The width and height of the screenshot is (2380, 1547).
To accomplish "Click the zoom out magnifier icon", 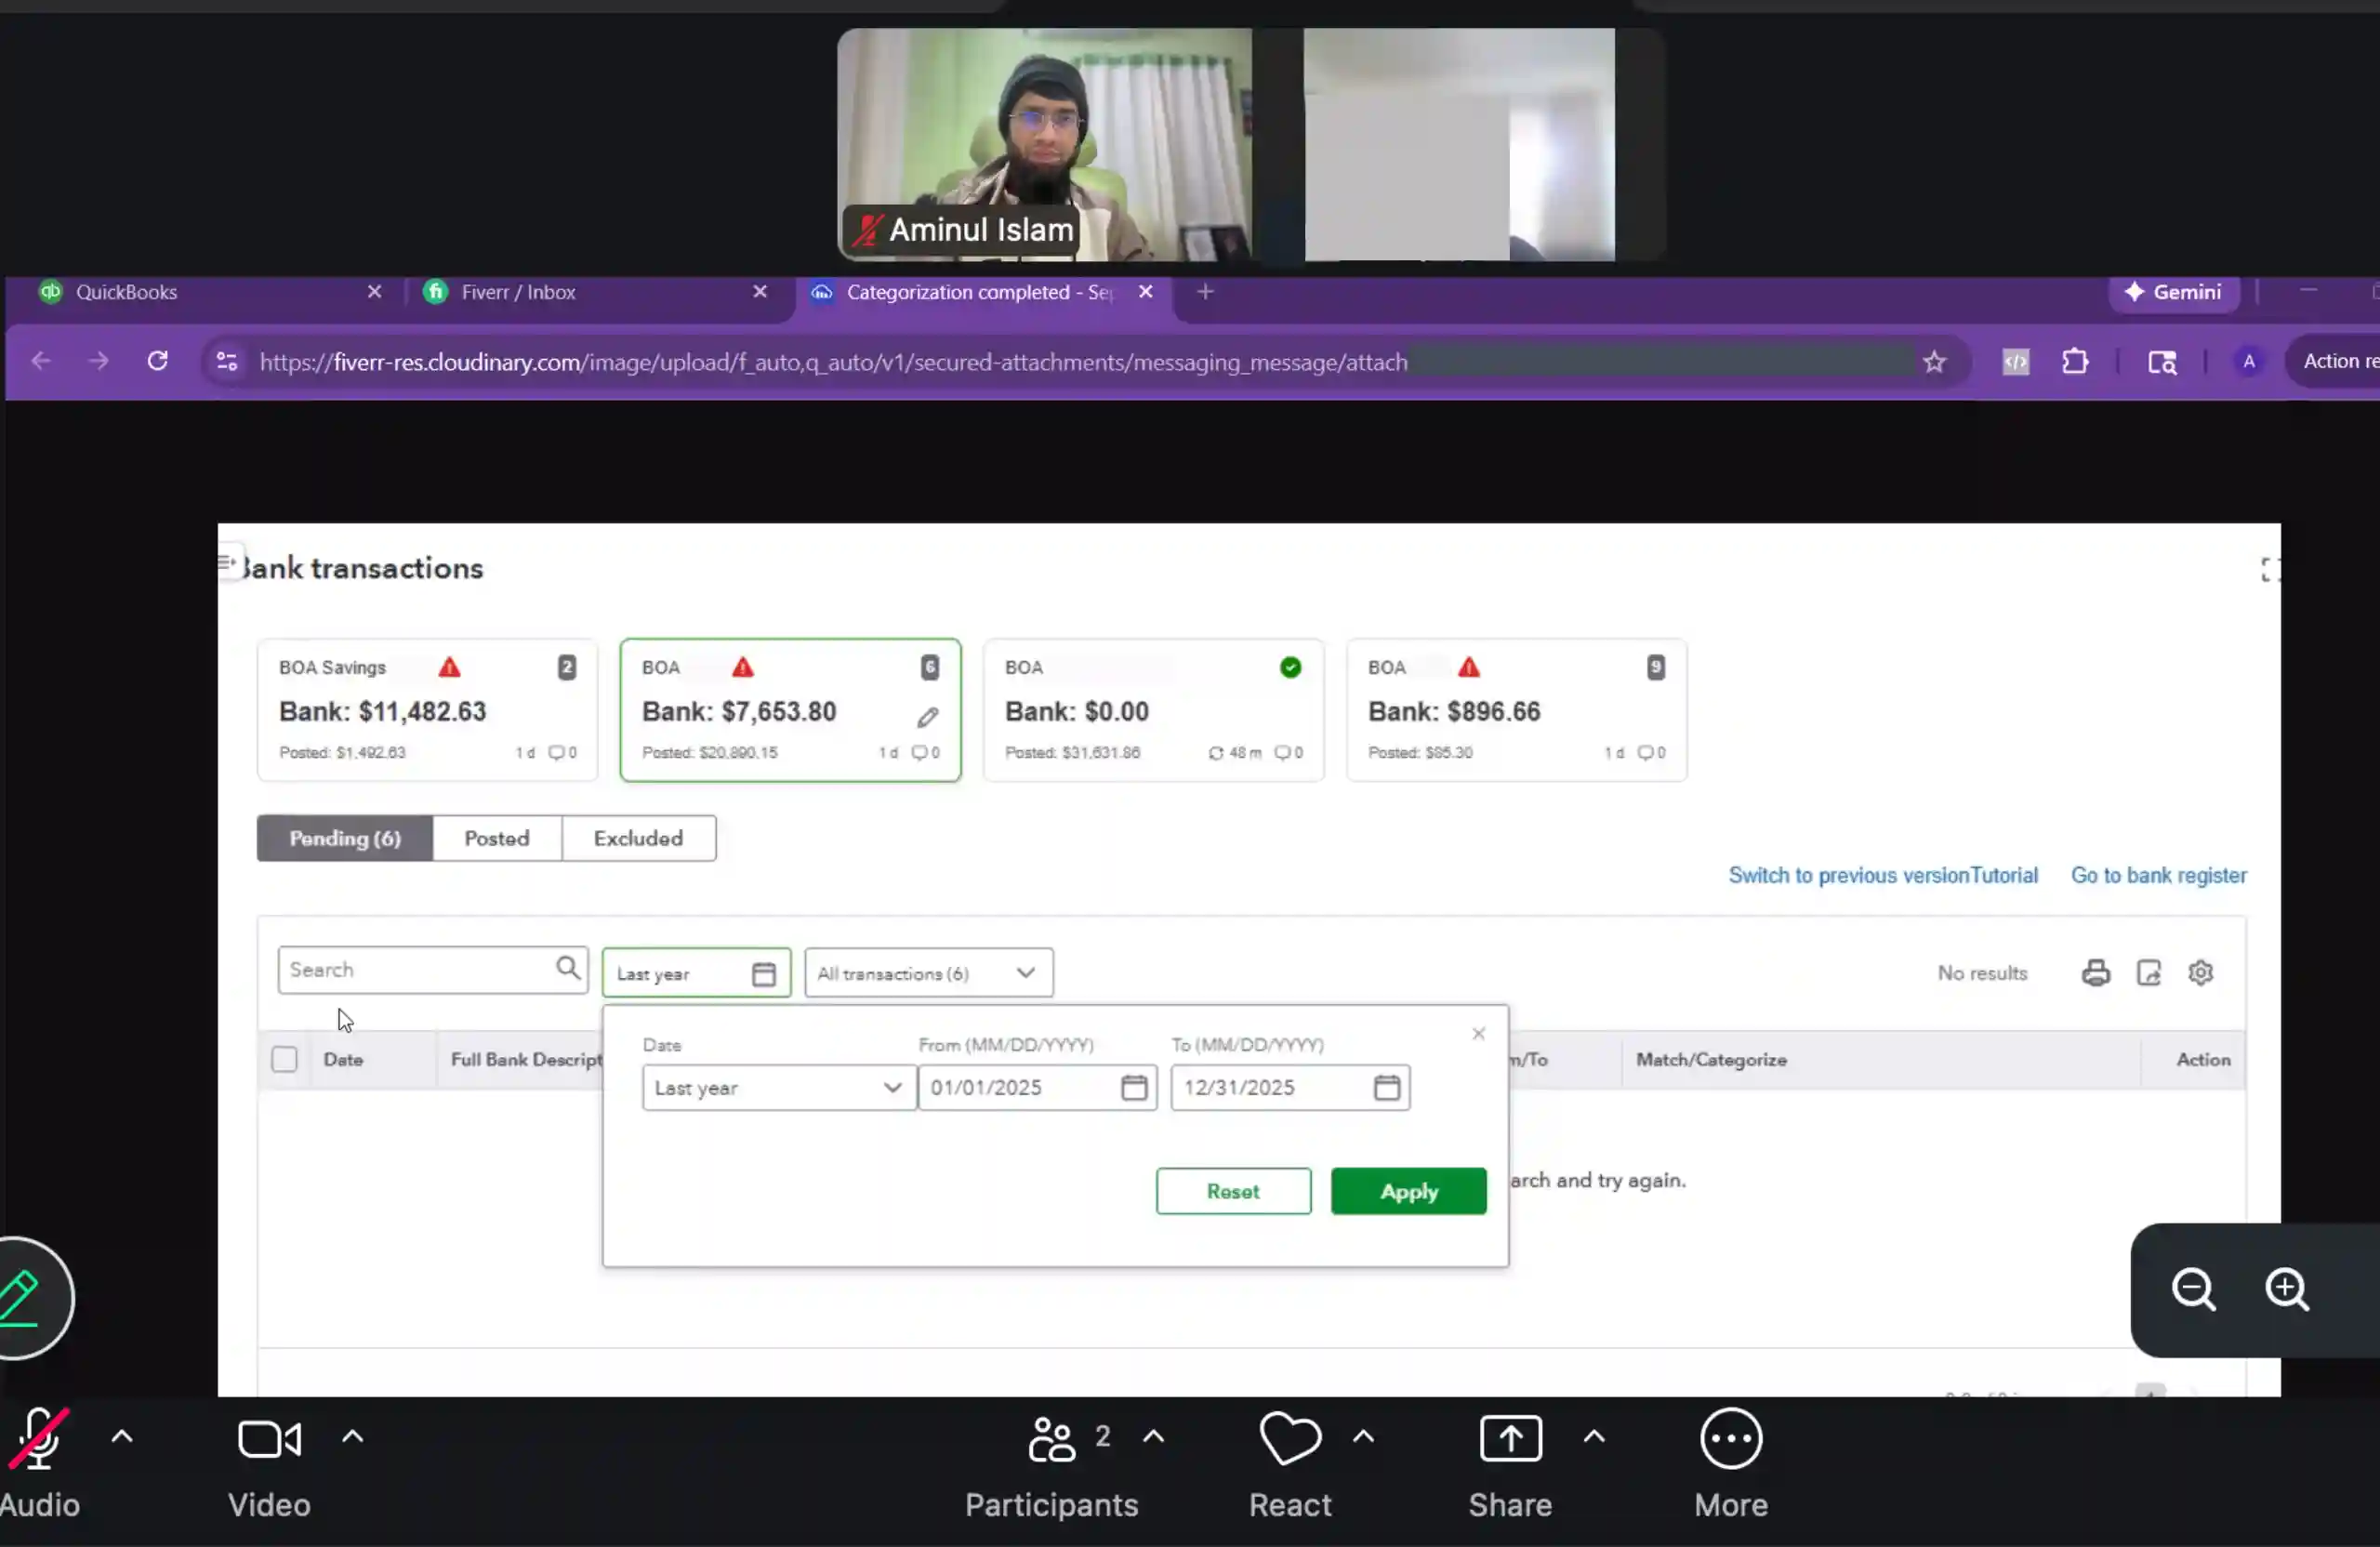I will (x=2193, y=1289).
